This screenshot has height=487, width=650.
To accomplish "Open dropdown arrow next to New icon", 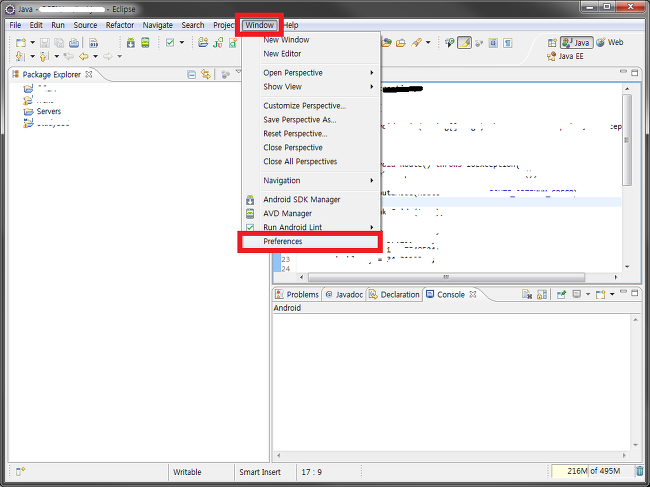I will pyautogui.click(x=32, y=43).
